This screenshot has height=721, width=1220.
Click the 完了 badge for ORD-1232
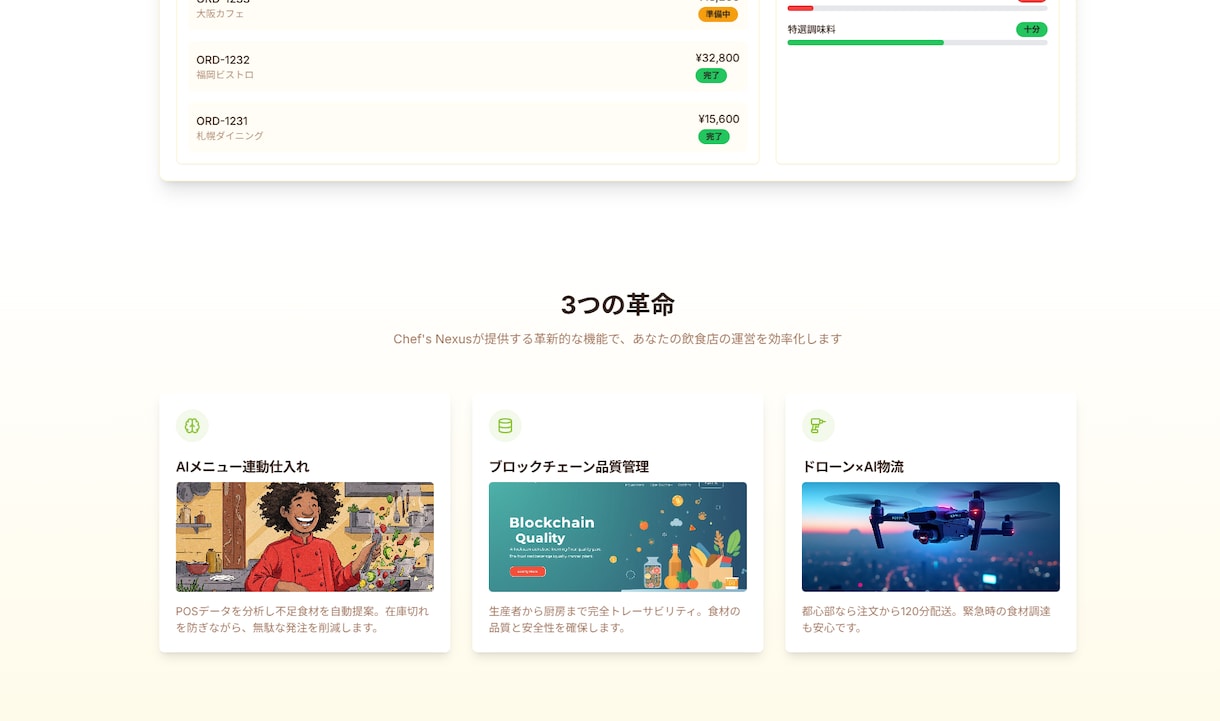[711, 76]
